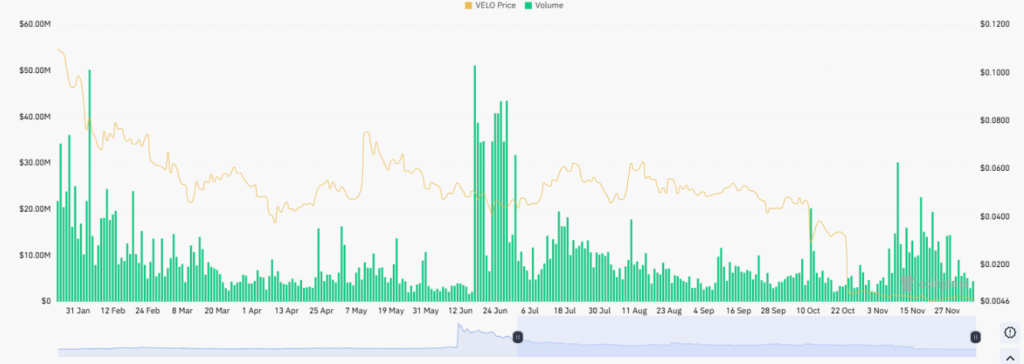Viewport: 1024px width, 364px height.
Task: Click the 6 Jul date label
Action: (529, 311)
